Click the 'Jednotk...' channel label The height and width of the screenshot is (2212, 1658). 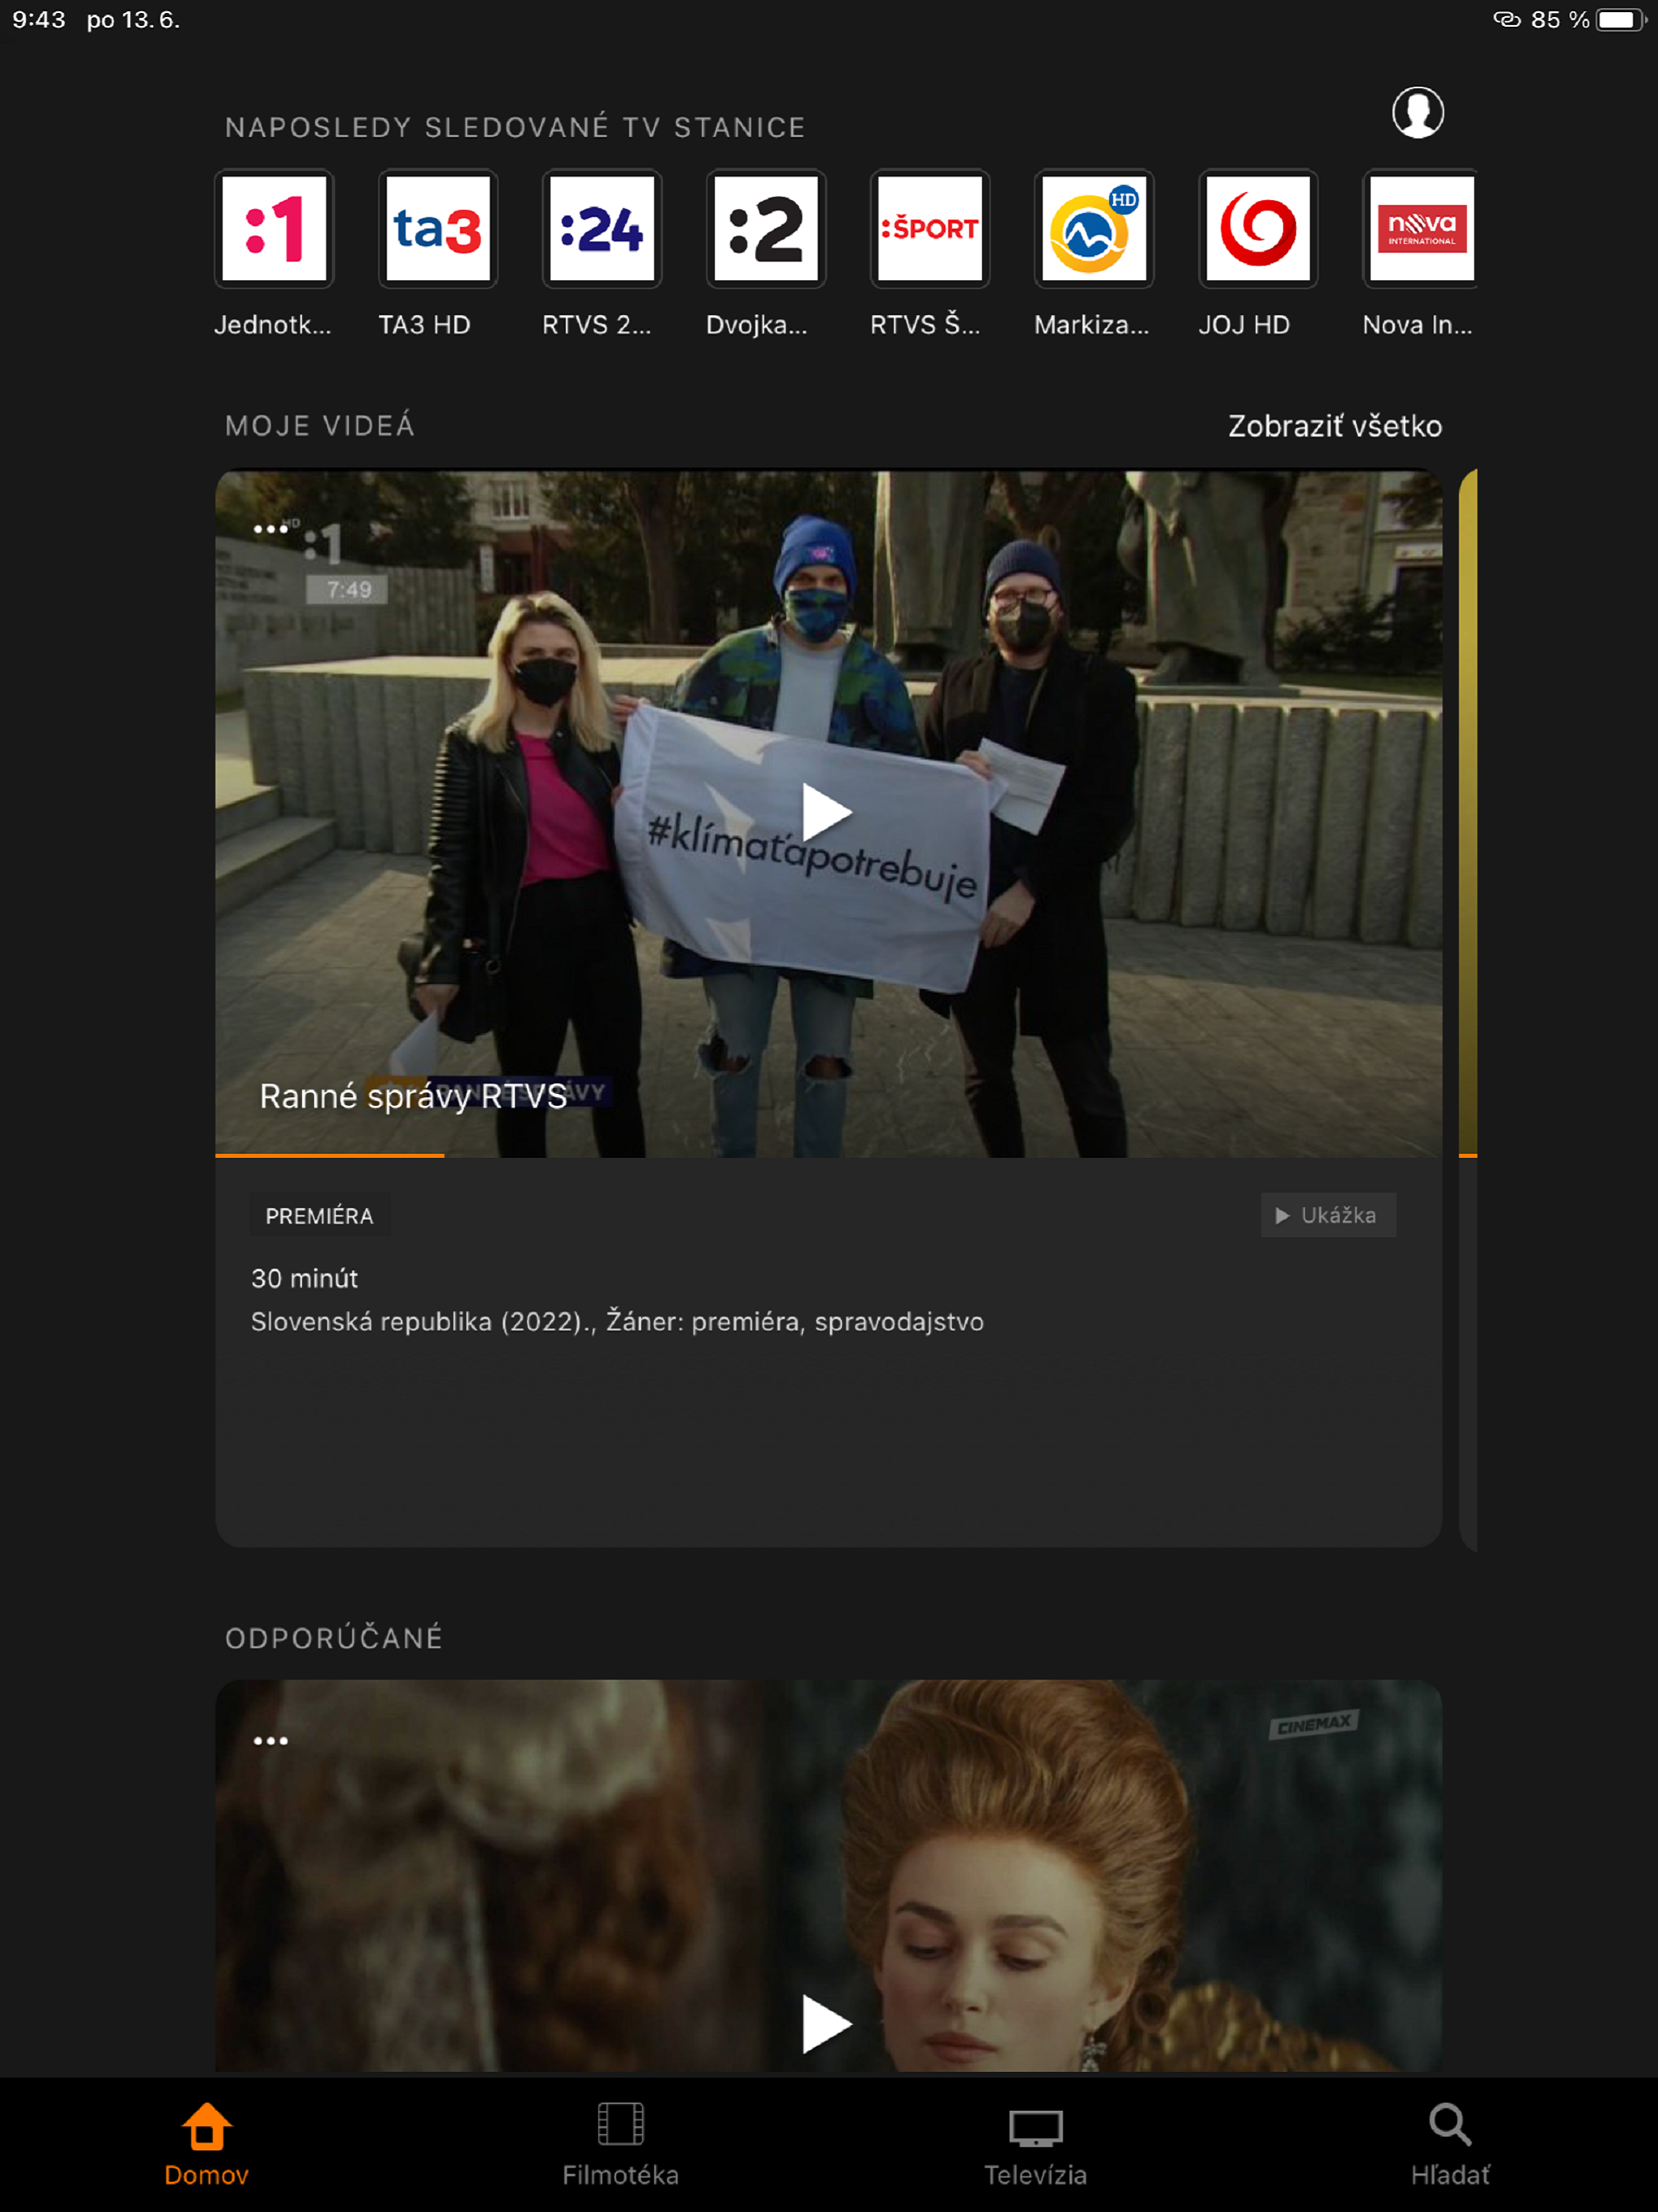272,325
